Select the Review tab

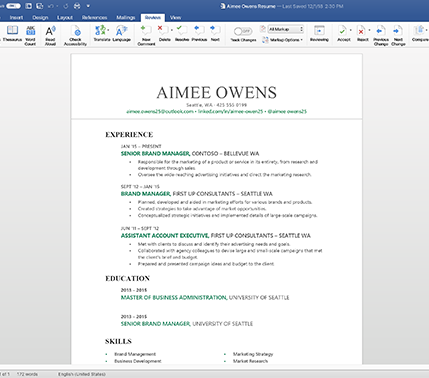click(153, 17)
